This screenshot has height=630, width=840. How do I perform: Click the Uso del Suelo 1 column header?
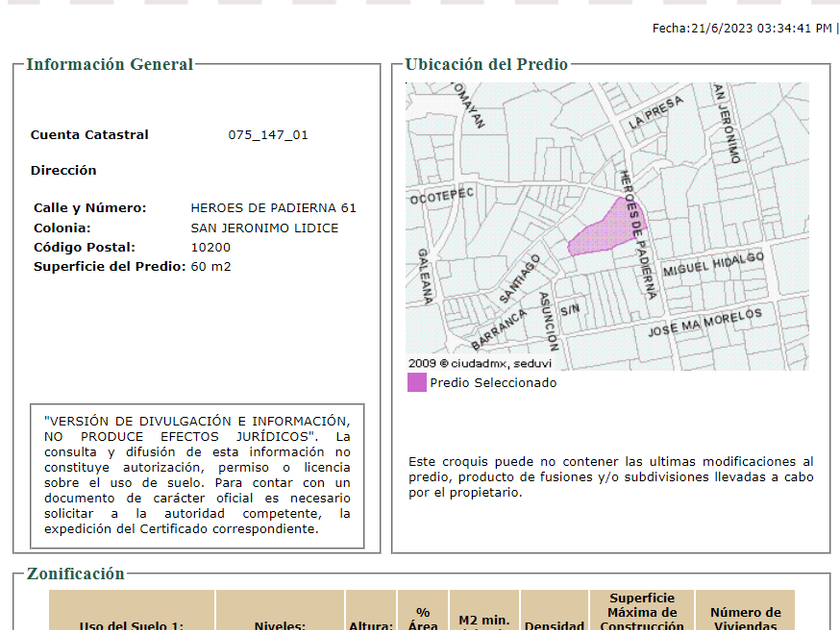[x=131, y=625]
